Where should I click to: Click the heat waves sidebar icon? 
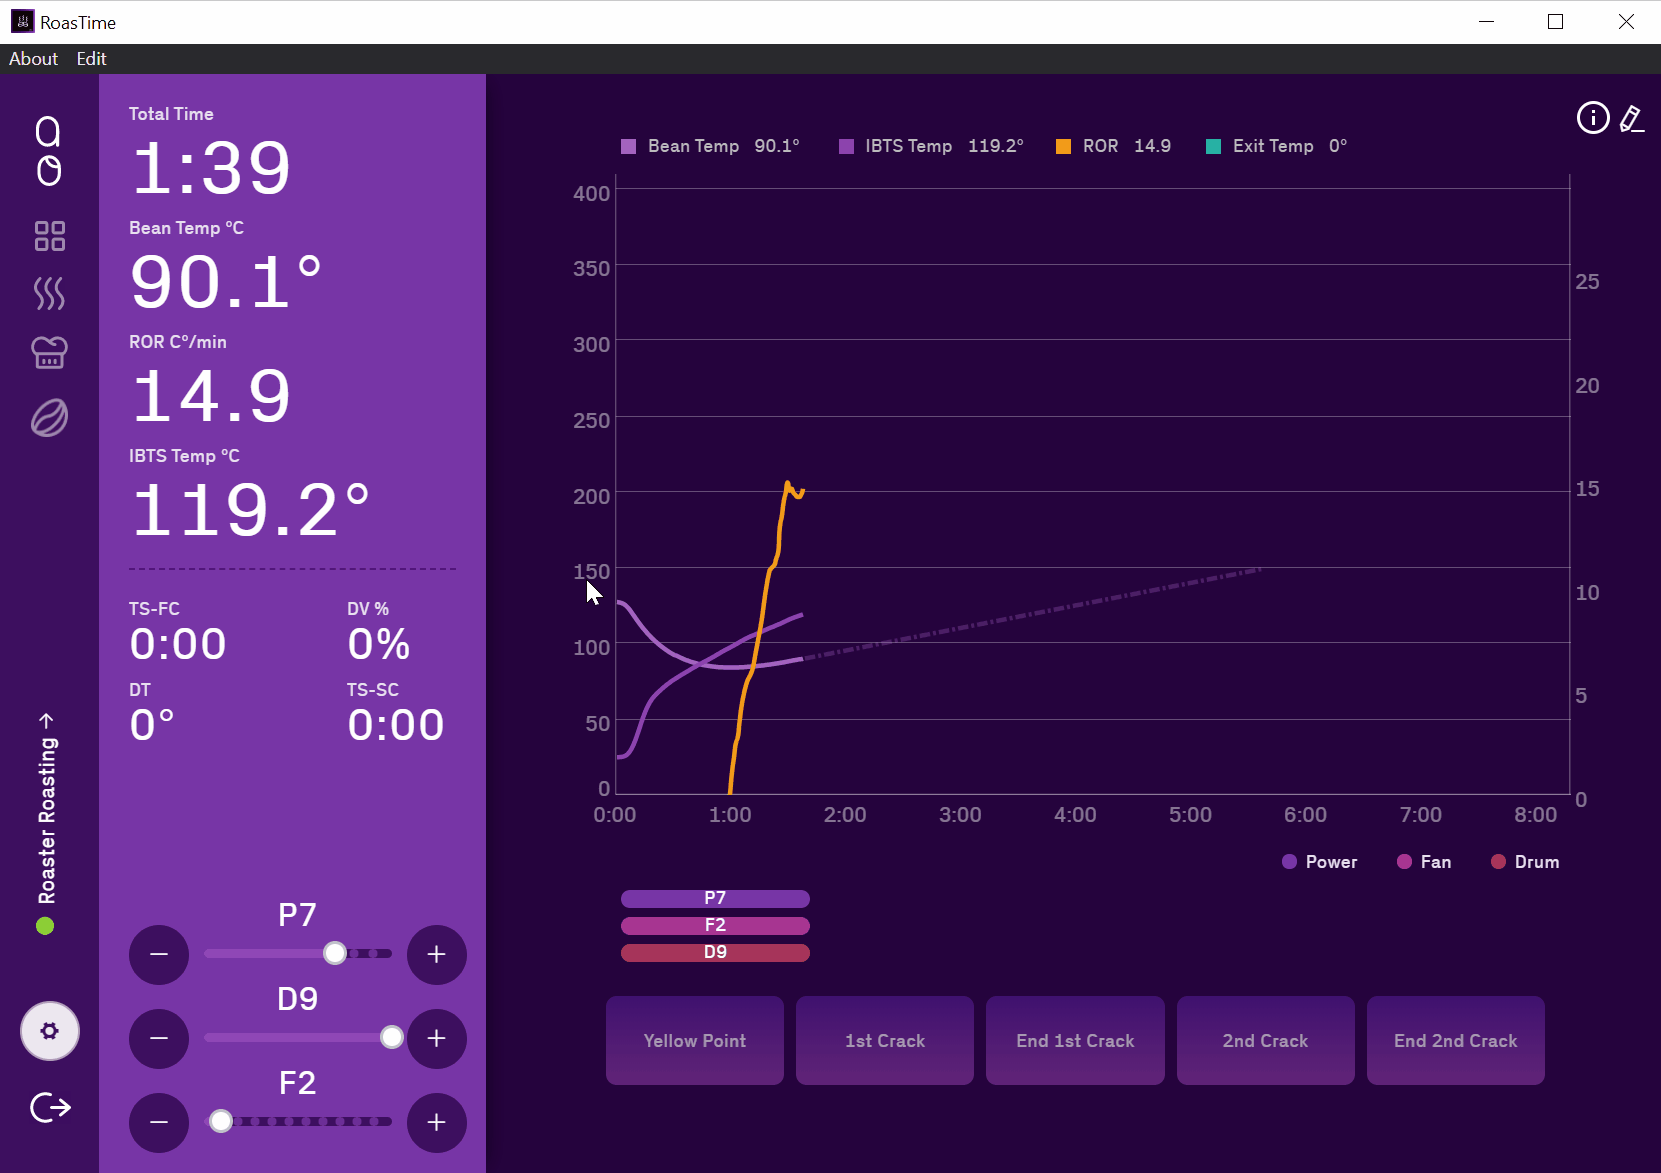tap(49, 293)
